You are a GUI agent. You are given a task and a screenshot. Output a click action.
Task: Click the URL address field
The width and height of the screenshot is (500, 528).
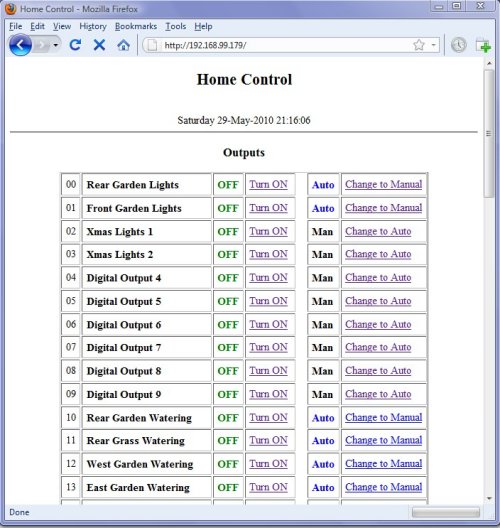point(285,45)
